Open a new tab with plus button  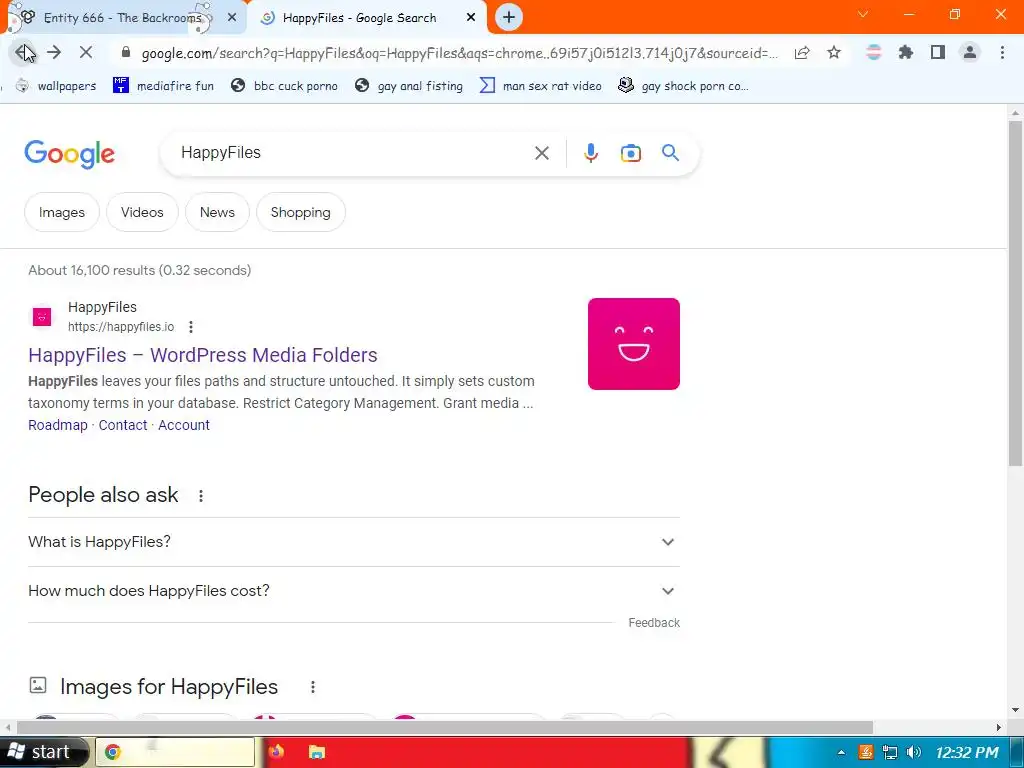pyautogui.click(x=509, y=18)
